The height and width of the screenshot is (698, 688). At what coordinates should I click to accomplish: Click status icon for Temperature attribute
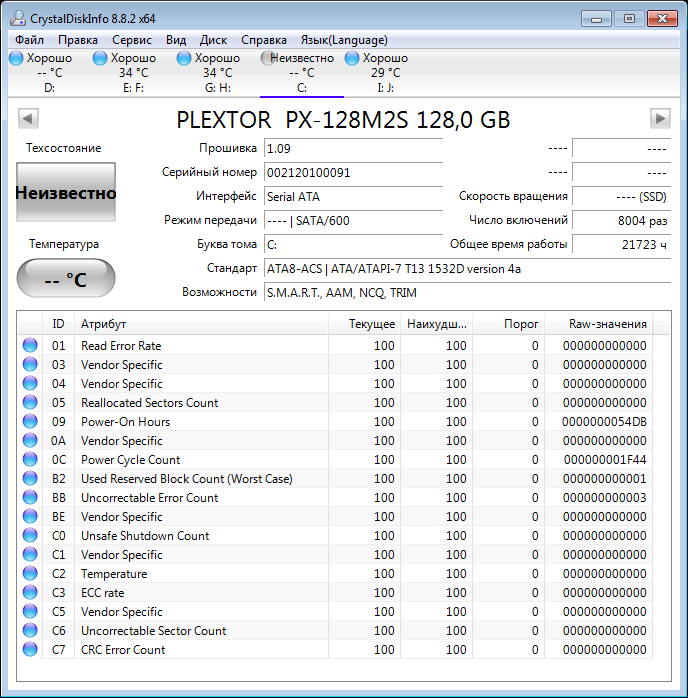(30, 573)
